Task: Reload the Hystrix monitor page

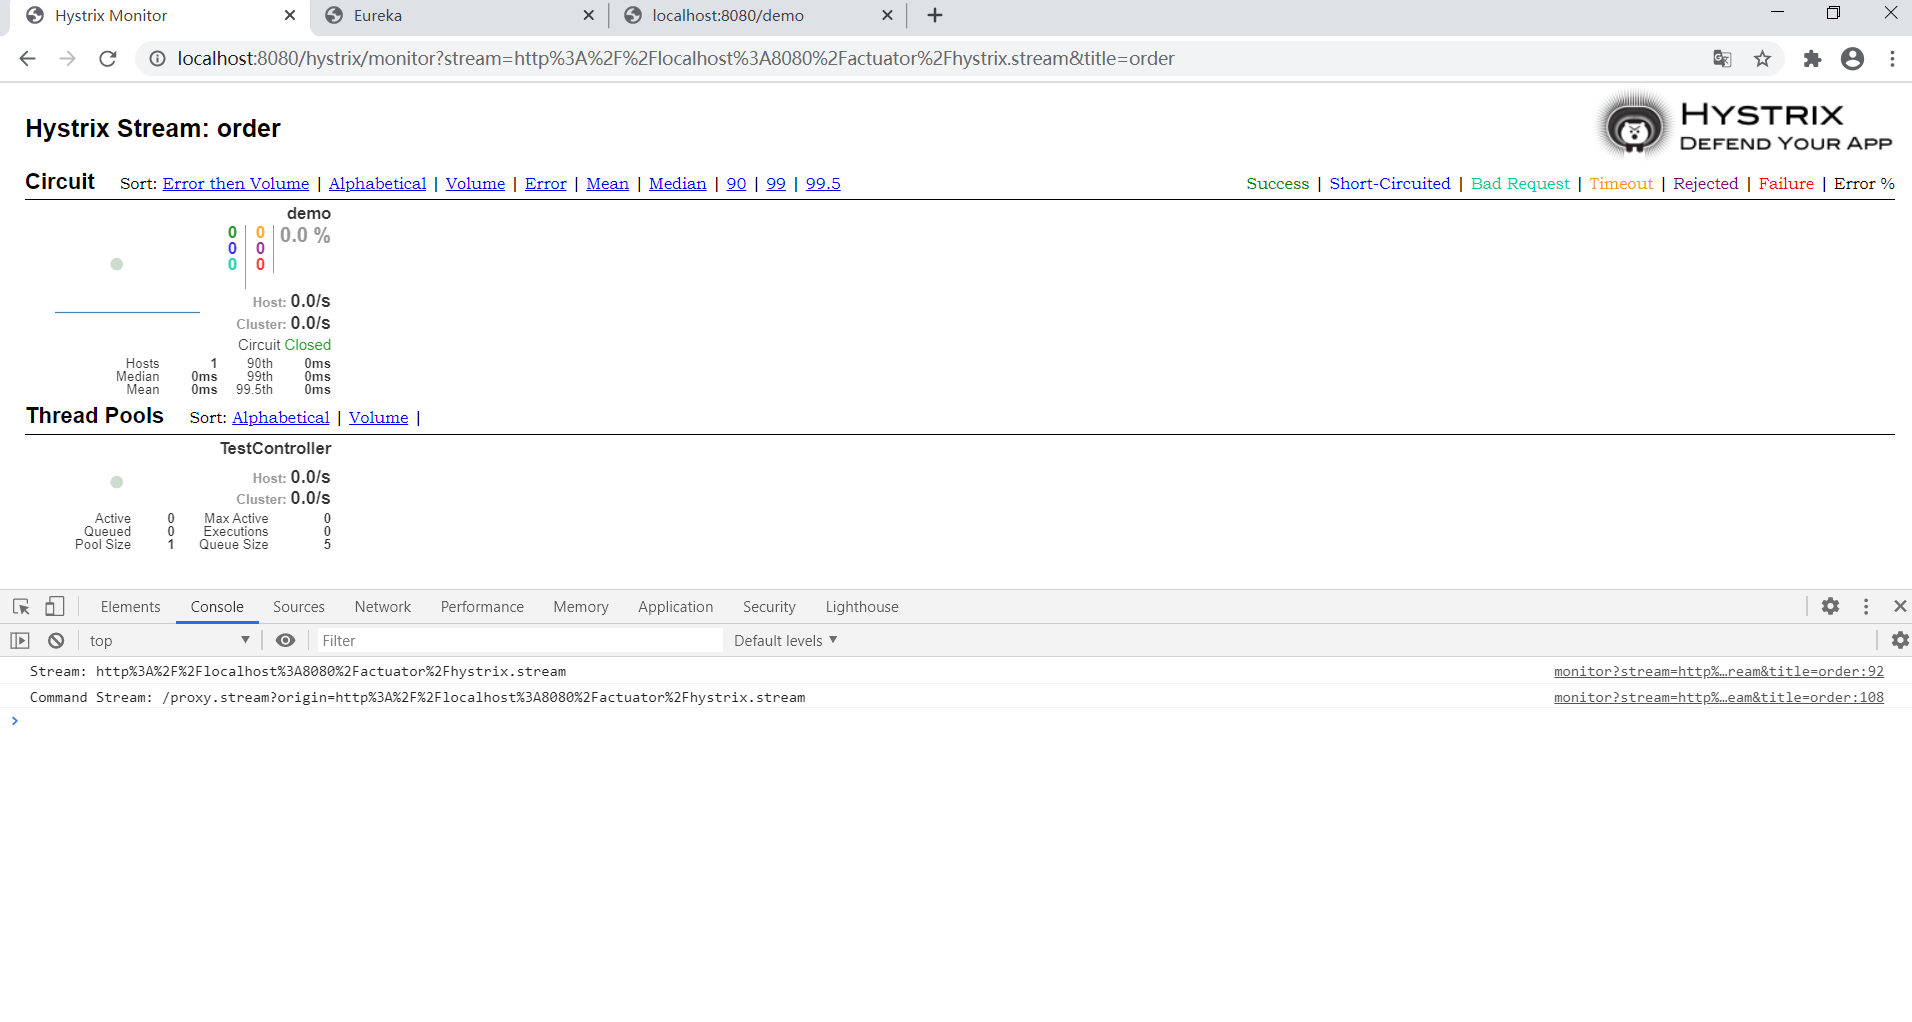Action: 108,59
